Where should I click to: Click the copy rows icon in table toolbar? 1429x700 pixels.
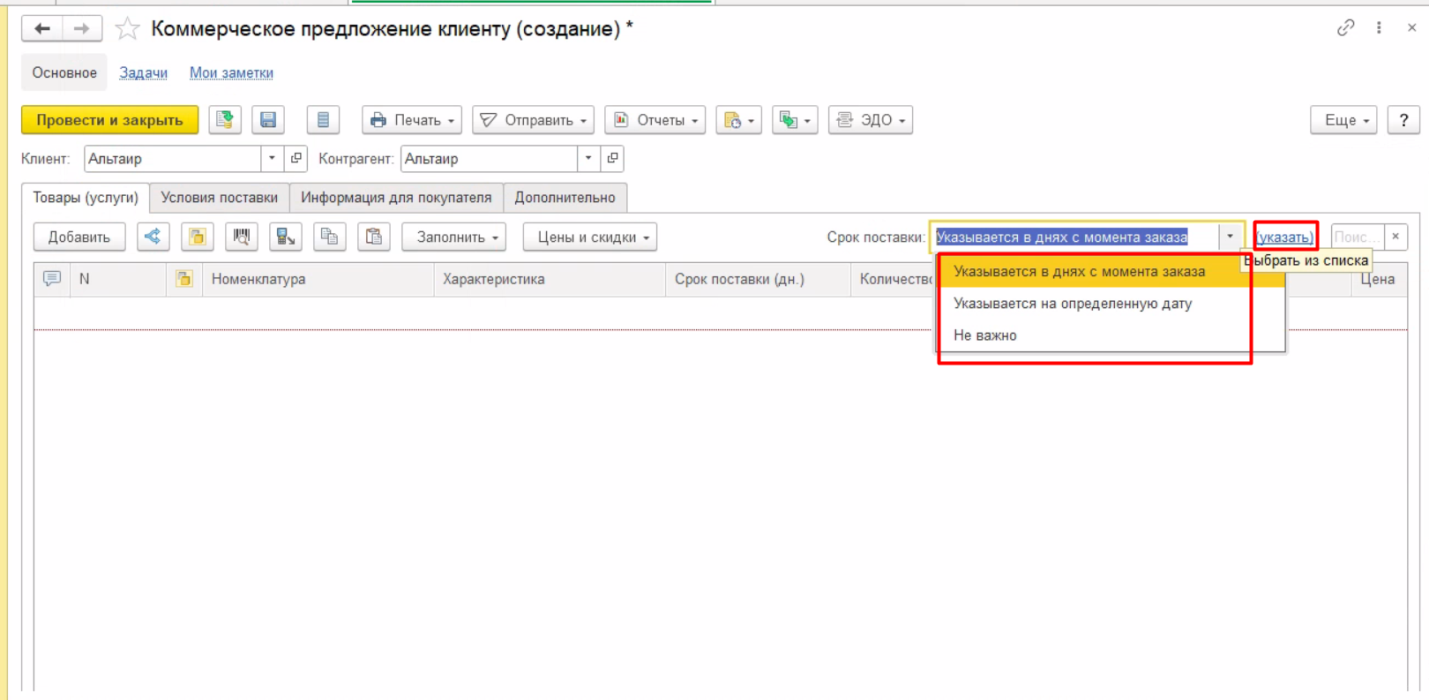tap(329, 237)
